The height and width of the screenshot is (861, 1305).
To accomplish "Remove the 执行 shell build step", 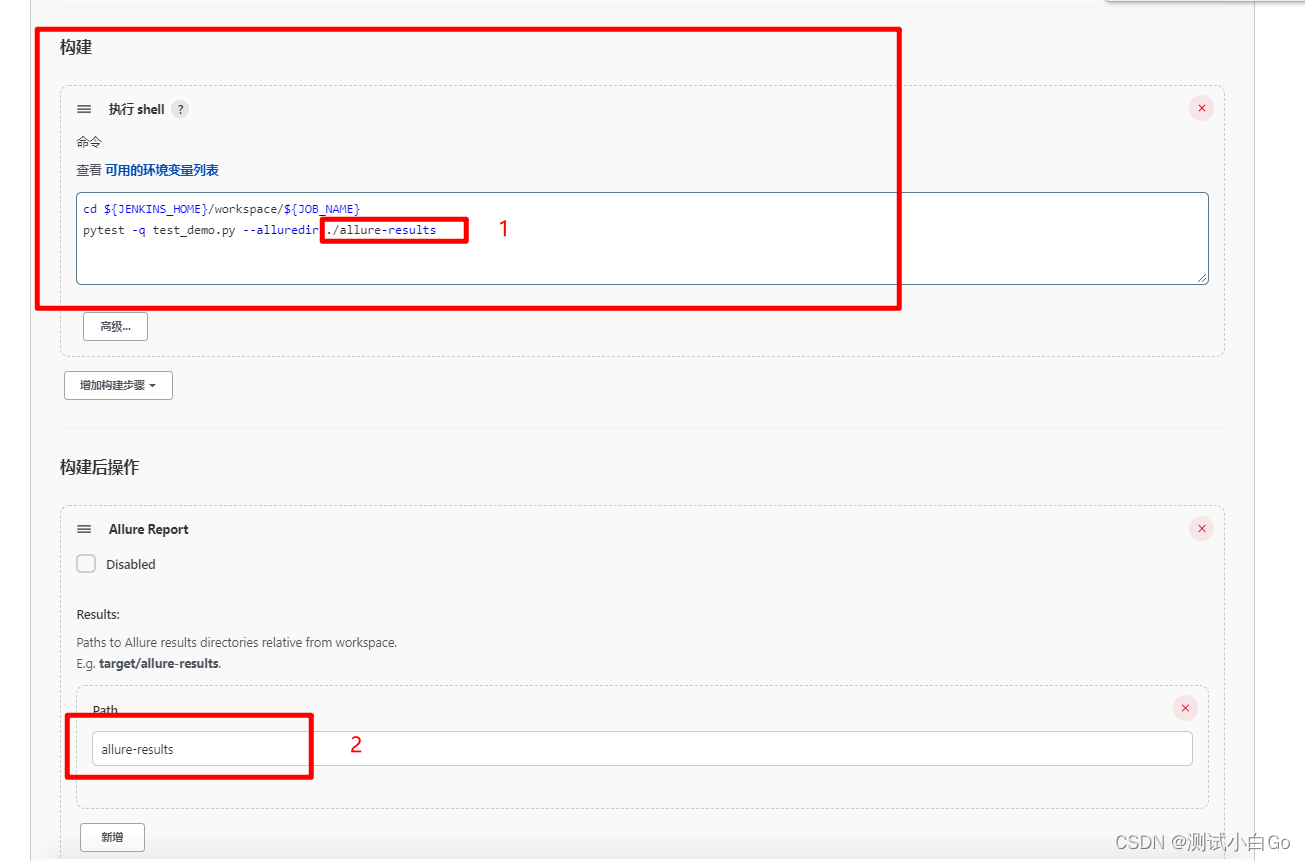I will pyautogui.click(x=1201, y=108).
